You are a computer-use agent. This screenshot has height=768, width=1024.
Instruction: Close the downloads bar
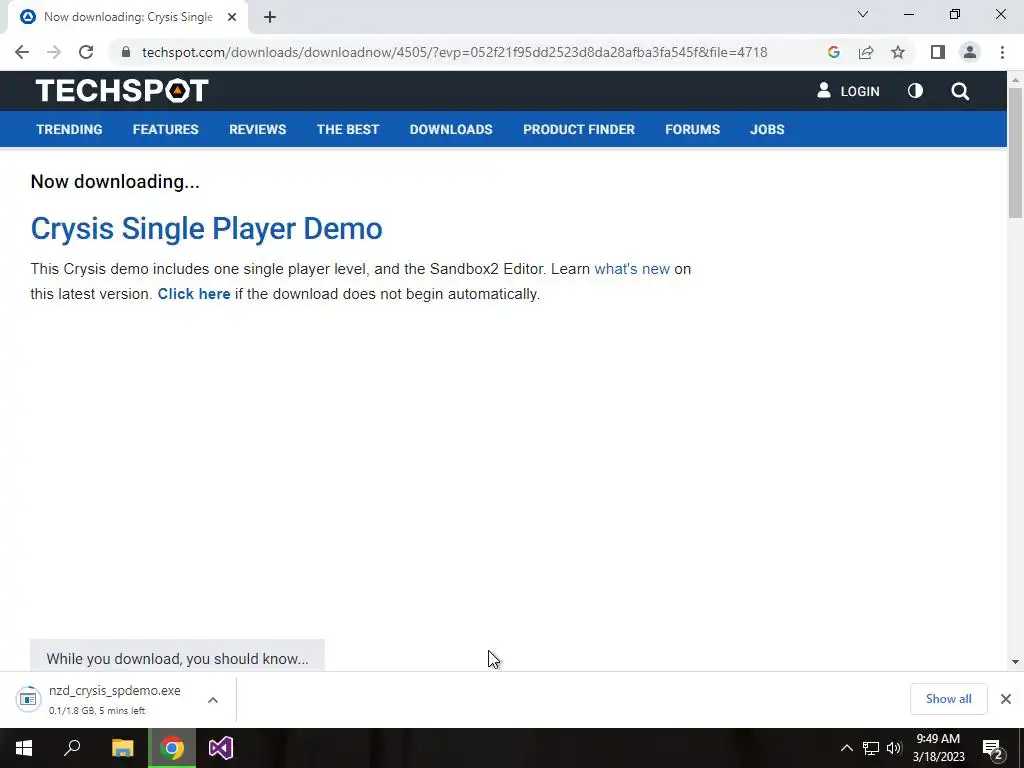[x=1006, y=699]
